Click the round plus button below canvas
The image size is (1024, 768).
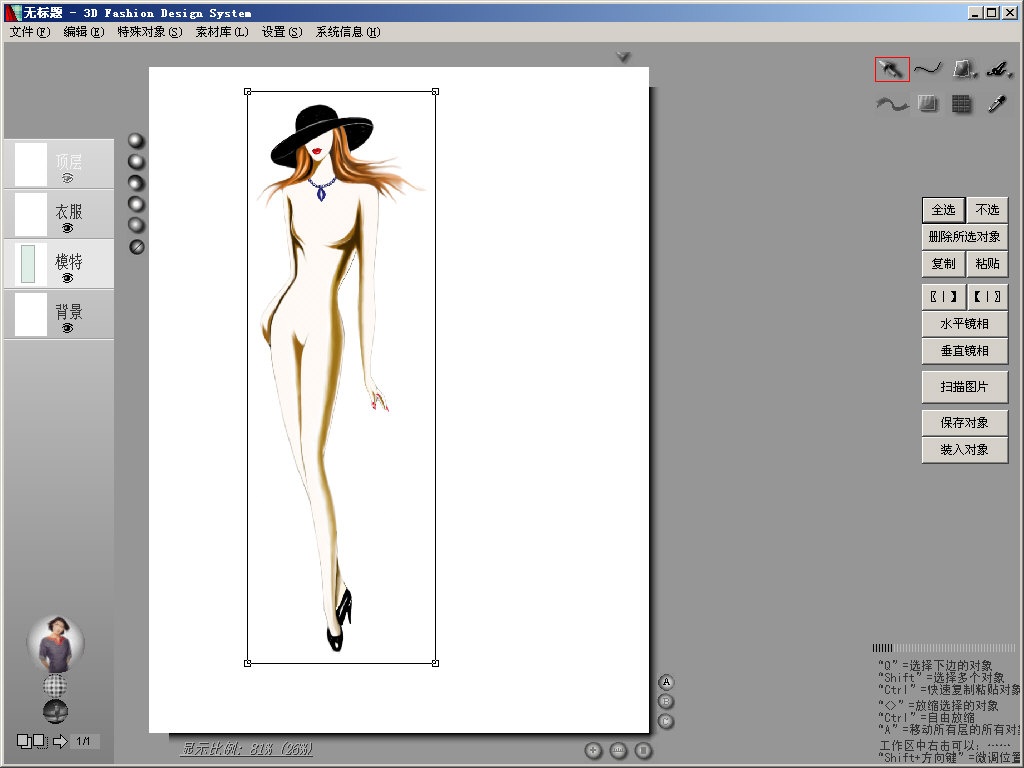pyautogui.click(x=593, y=750)
